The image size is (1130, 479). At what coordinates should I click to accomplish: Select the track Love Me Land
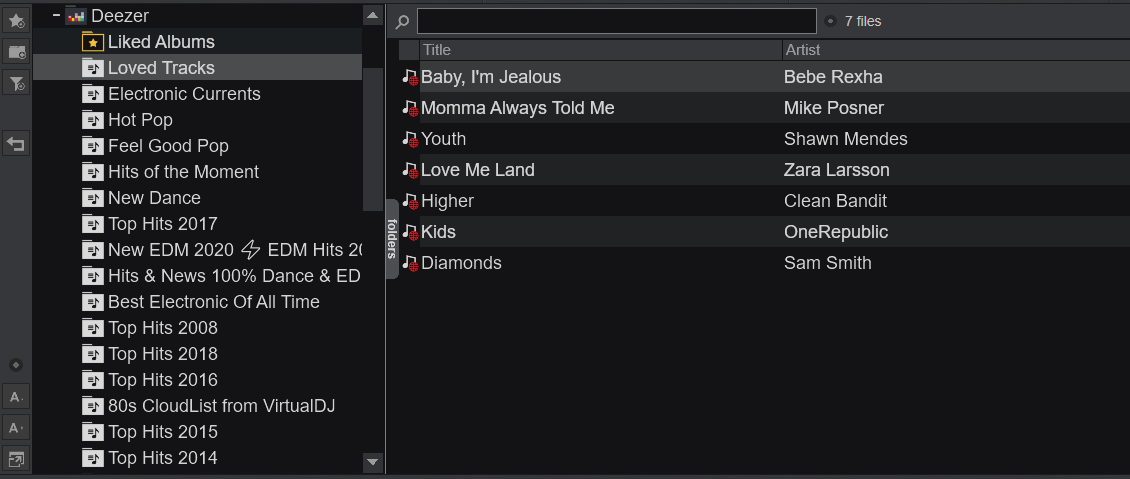tap(764, 170)
